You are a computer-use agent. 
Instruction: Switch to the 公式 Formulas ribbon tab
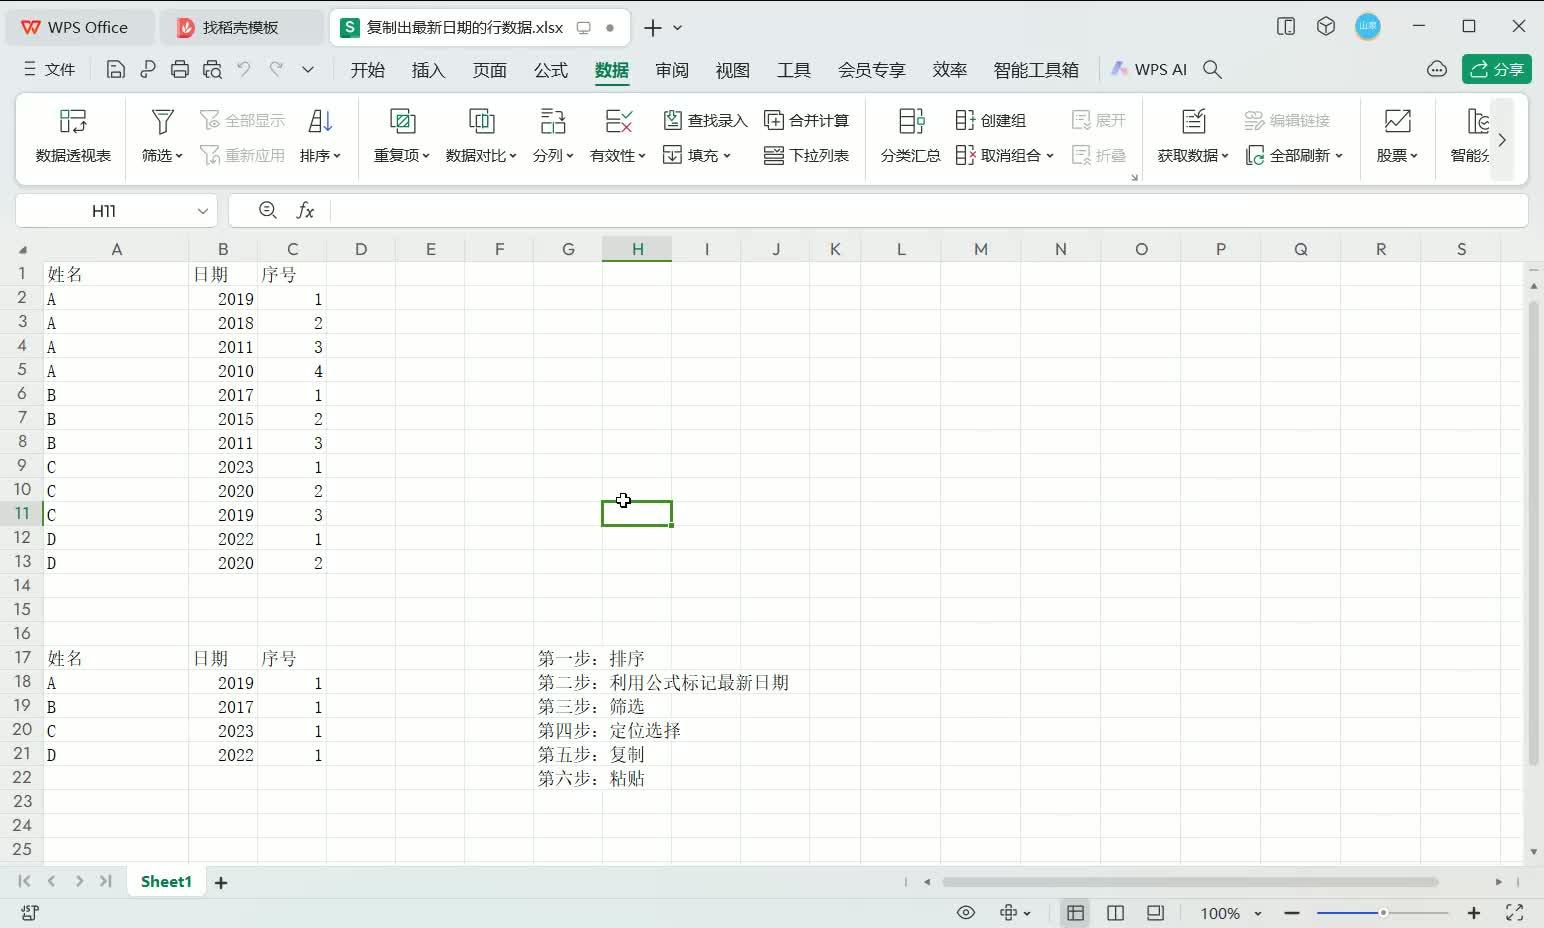click(550, 69)
